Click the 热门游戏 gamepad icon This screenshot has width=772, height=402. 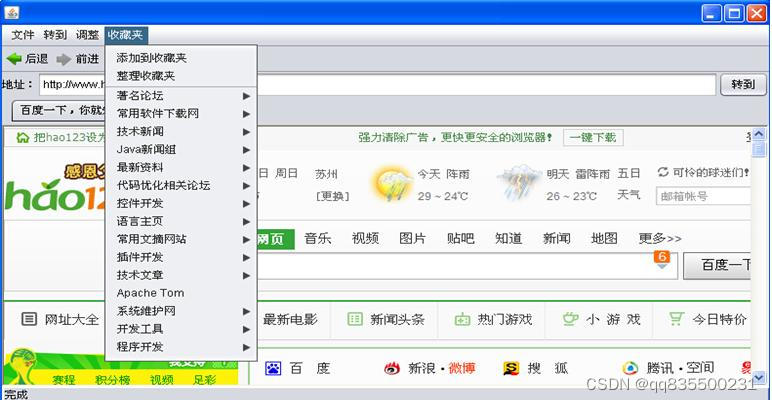(x=462, y=320)
